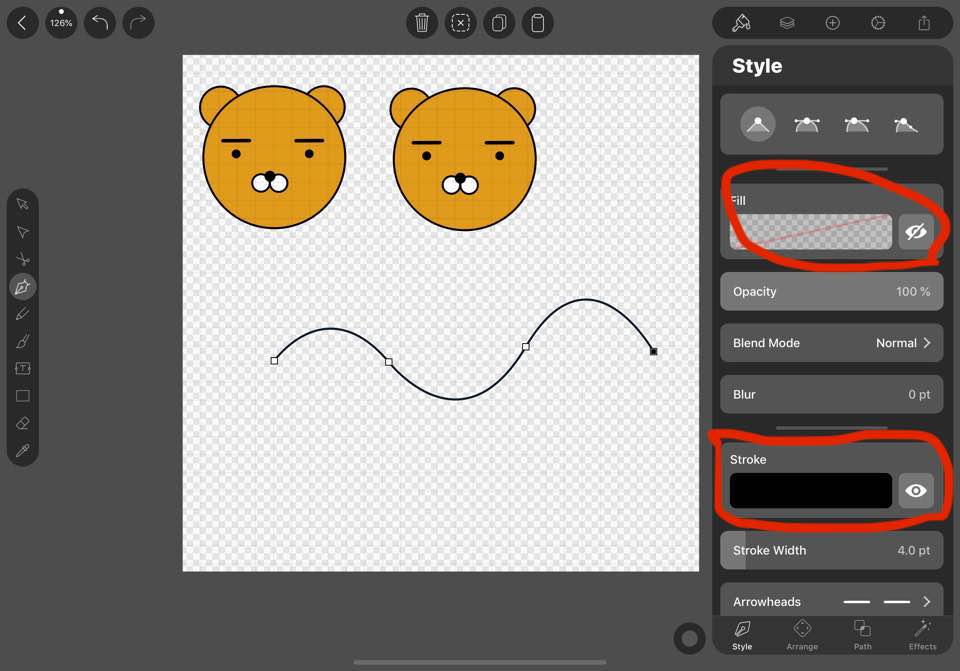
Task: Switch to the Effects tab
Action: [923, 635]
